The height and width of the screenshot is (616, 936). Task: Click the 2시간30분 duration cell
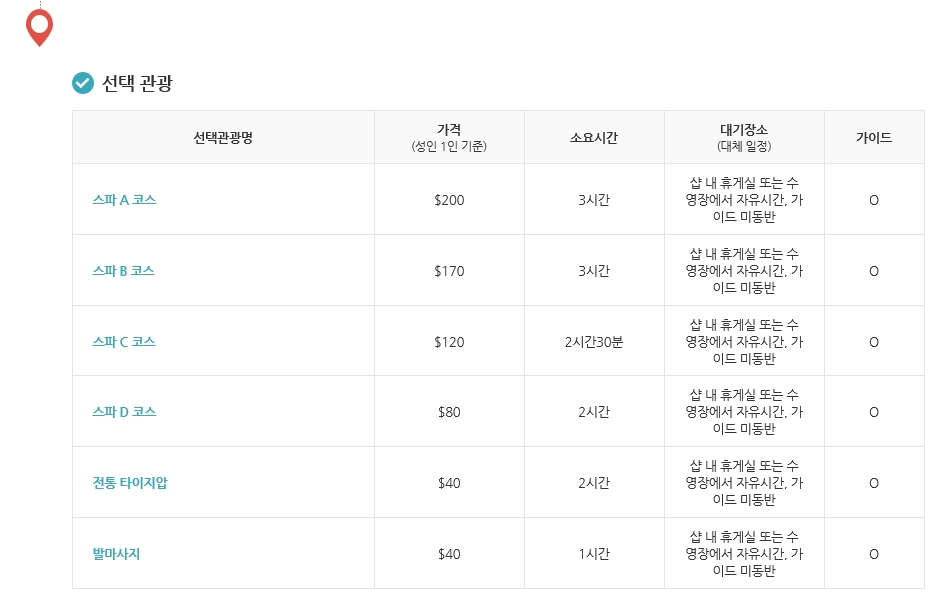pyautogui.click(x=594, y=342)
